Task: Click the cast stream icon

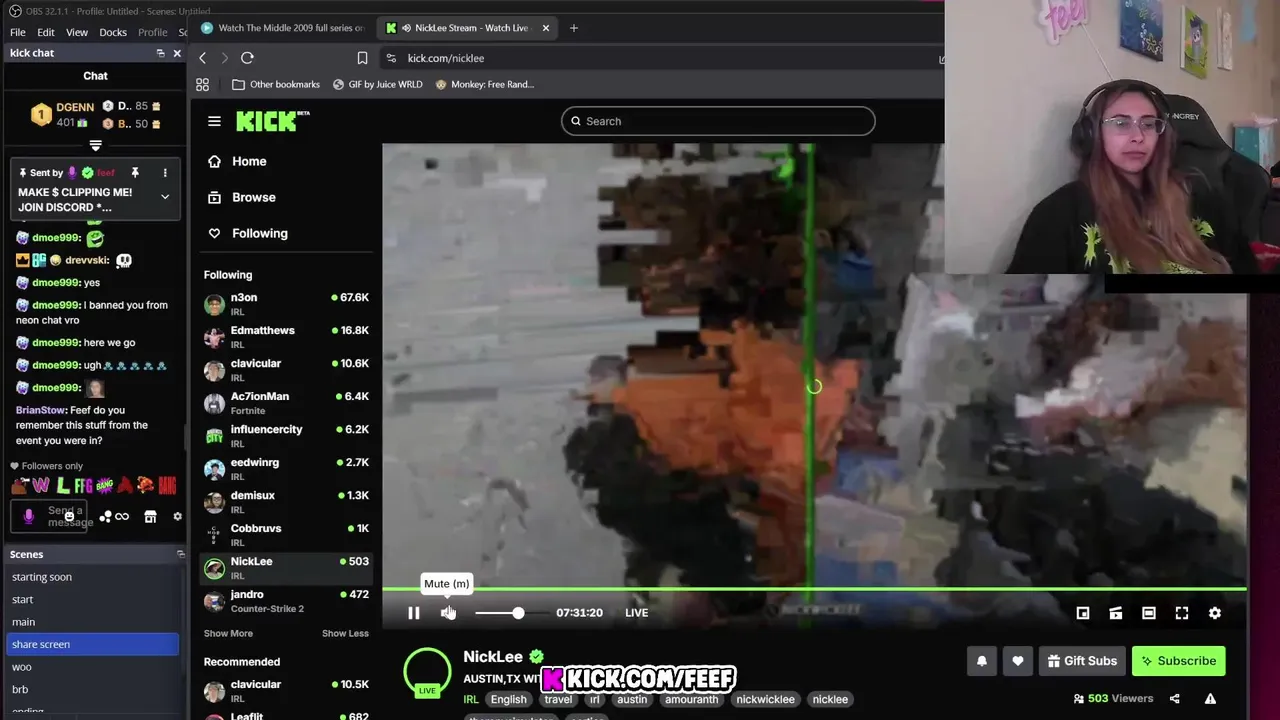Action: (1116, 613)
